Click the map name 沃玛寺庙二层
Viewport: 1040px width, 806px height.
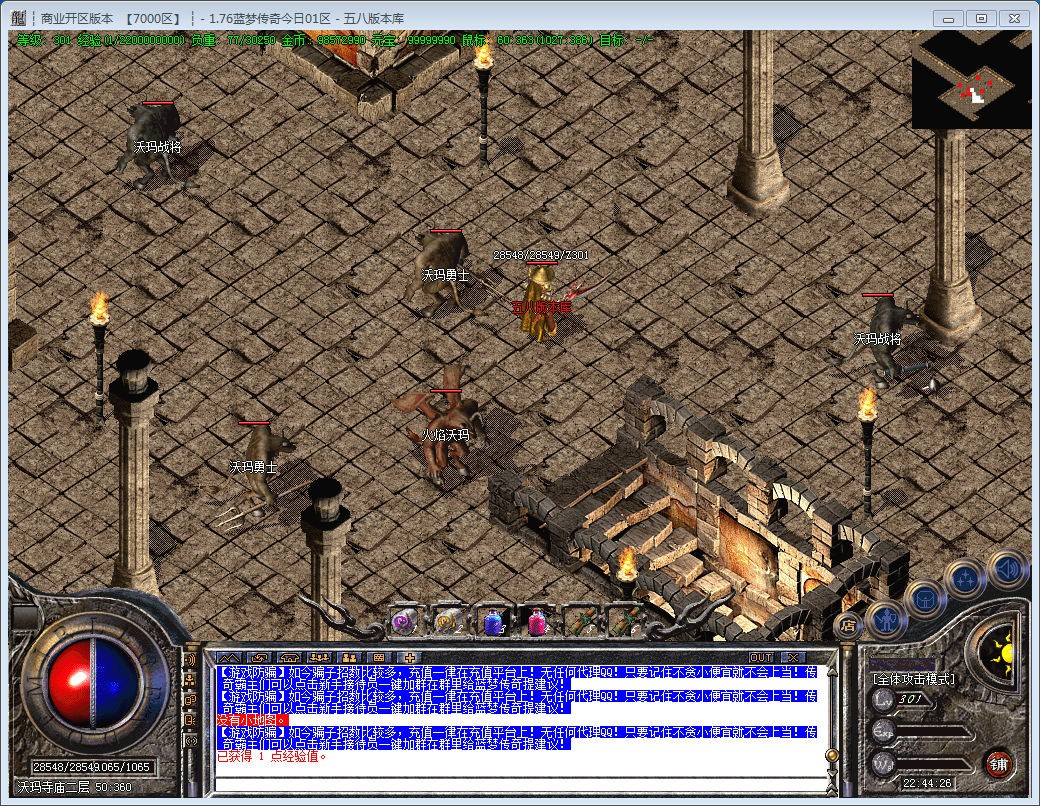pyautogui.click(x=54, y=787)
